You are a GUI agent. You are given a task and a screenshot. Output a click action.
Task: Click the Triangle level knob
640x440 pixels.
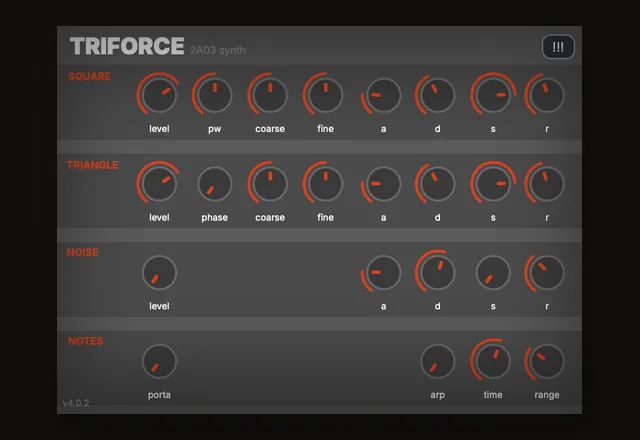click(159, 184)
